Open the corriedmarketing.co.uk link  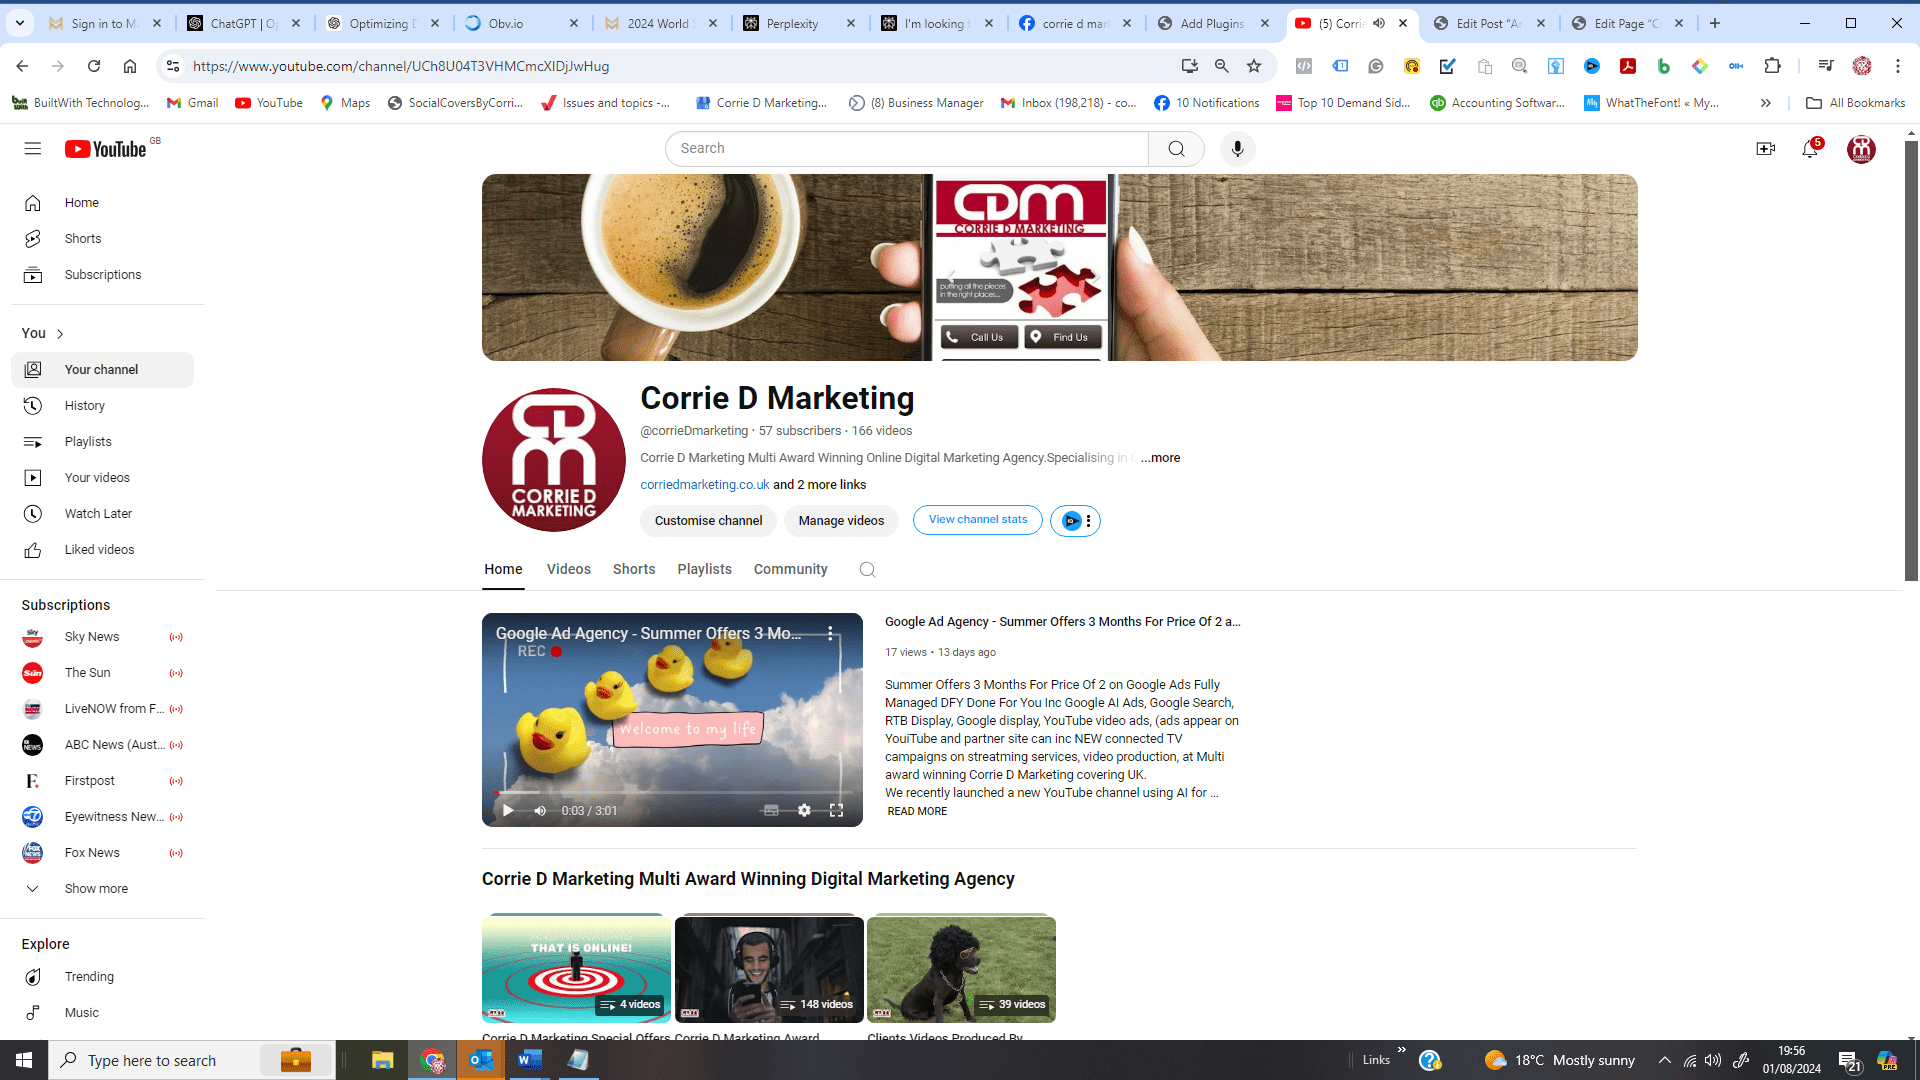click(x=705, y=485)
